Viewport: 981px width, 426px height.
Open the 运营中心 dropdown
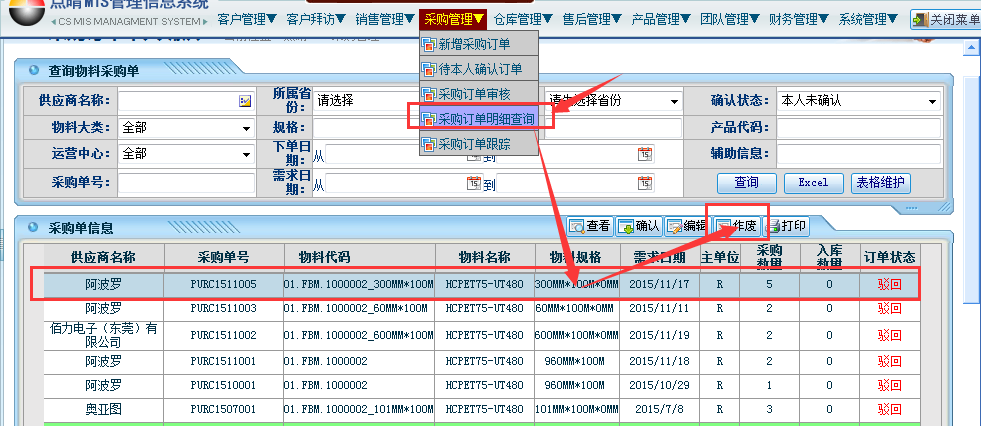point(245,154)
